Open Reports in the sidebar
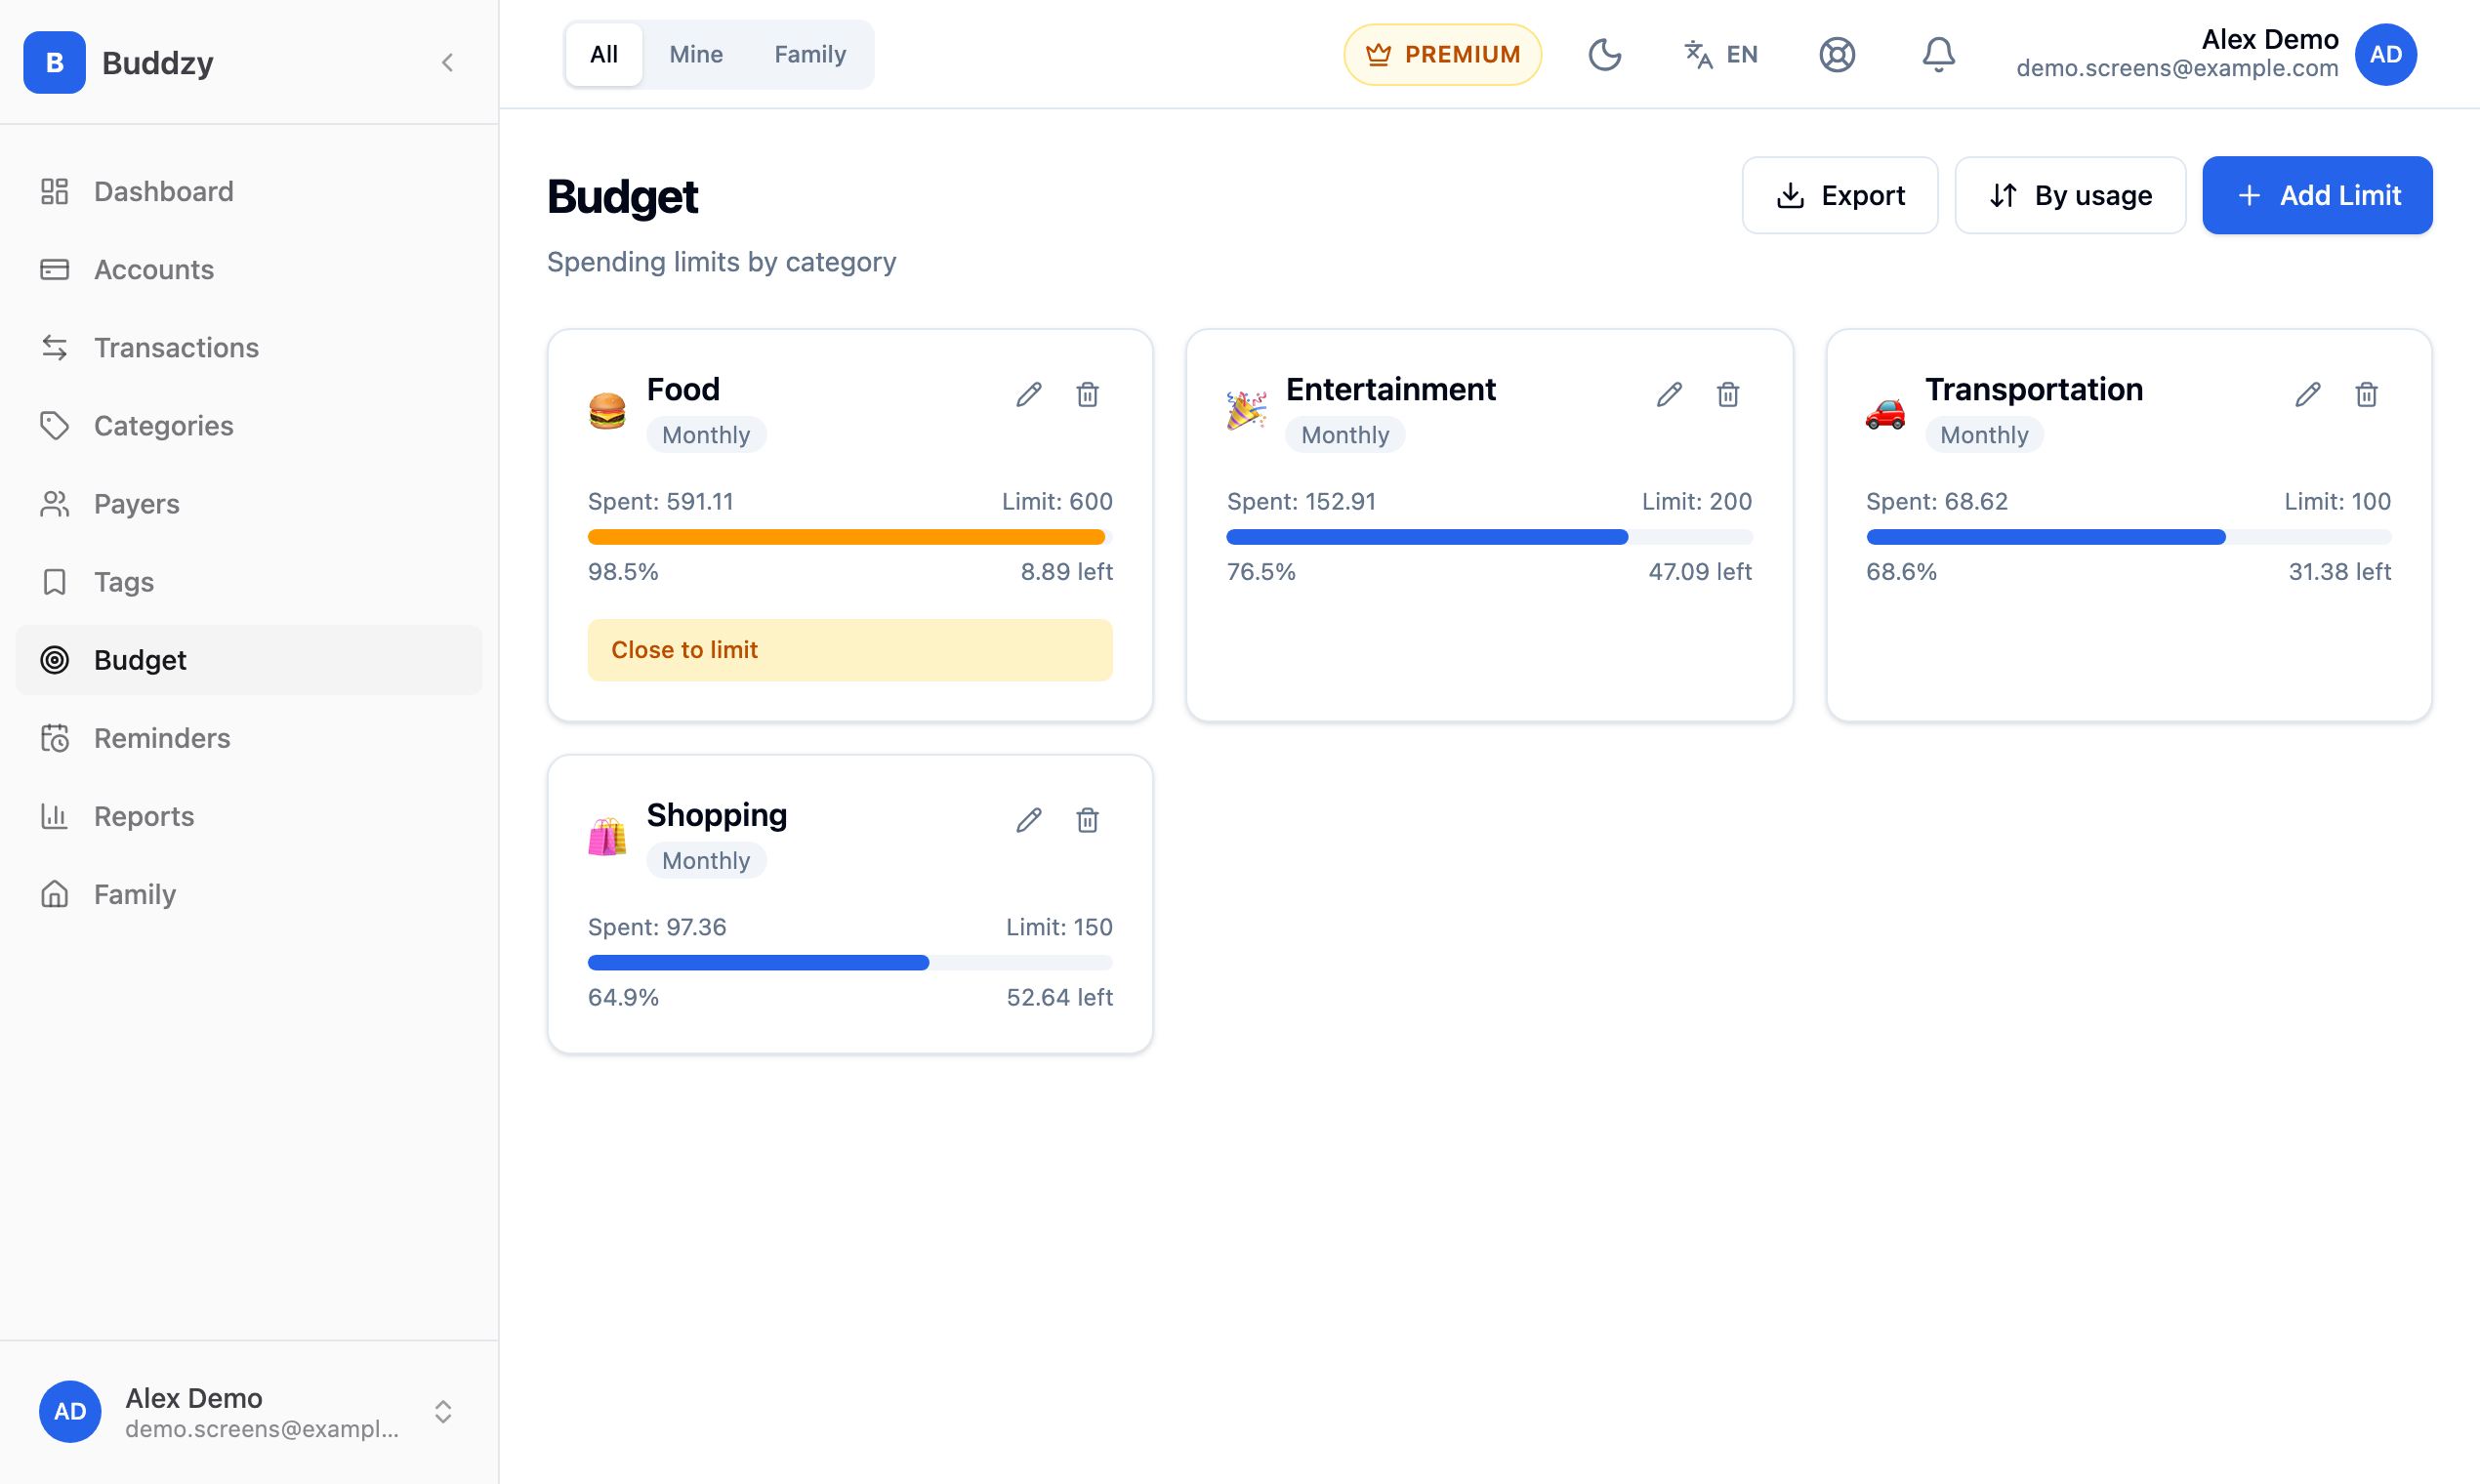The width and height of the screenshot is (2480, 1484). [x=249, y=816]
